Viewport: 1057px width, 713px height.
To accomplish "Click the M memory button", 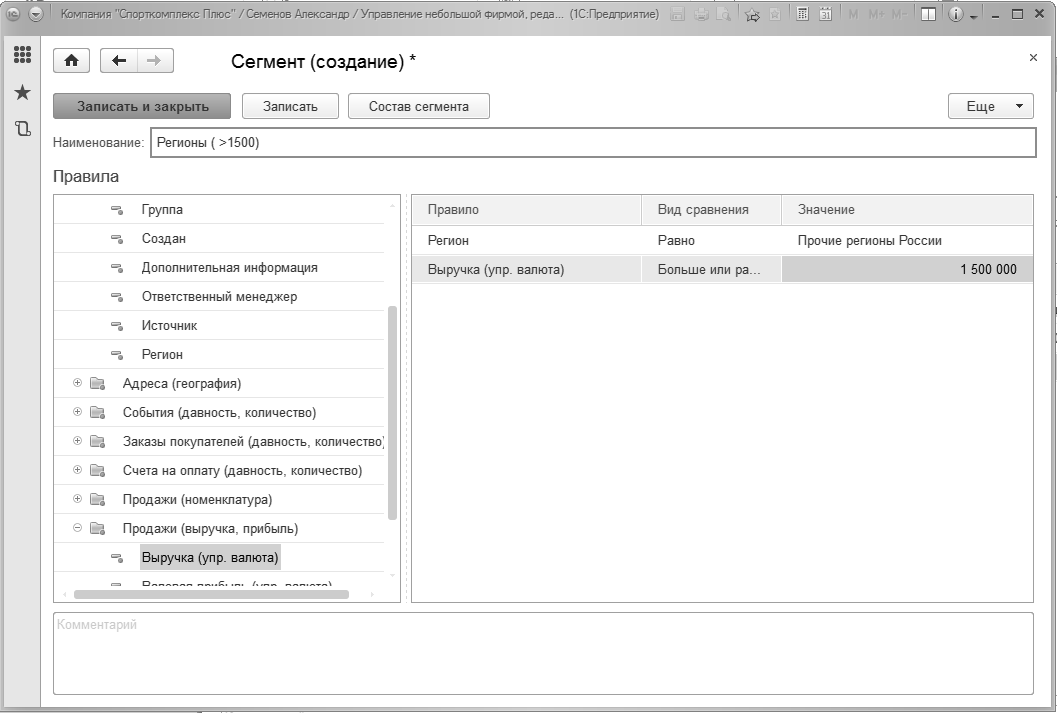I will (x=853, y=14).
